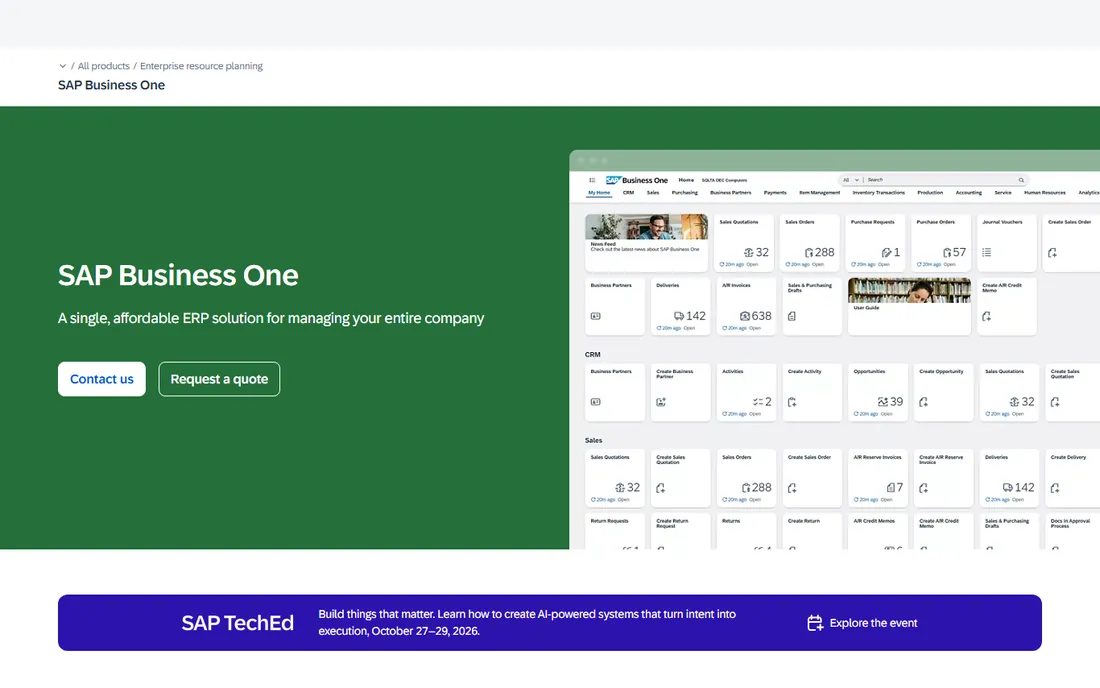Image resolution: width=1100 pixels, height=688 pixels.
Task: Open the Human Resources tab
Action: click(x=1045, y=192)
